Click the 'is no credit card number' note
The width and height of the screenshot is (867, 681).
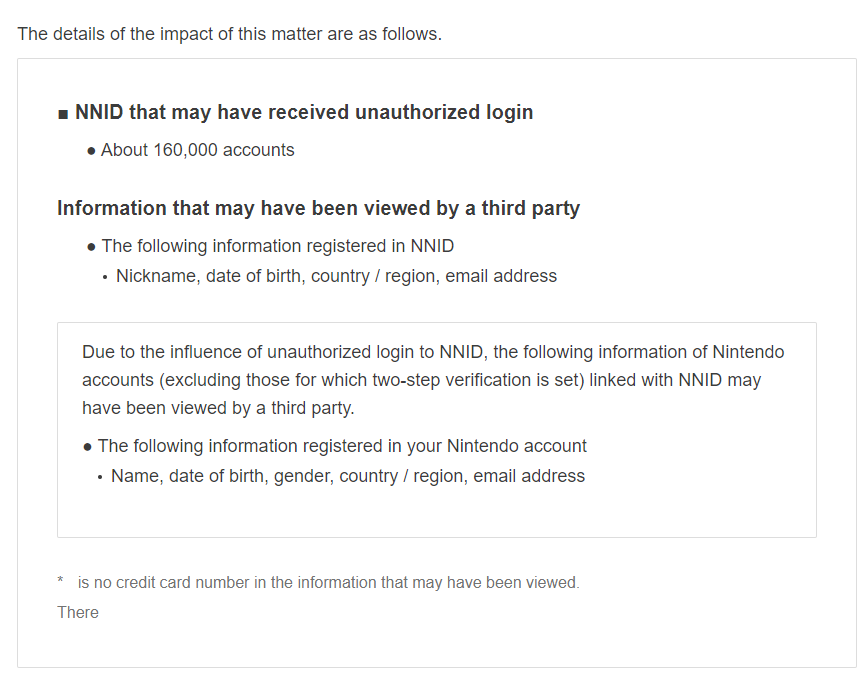click(328, 583)
